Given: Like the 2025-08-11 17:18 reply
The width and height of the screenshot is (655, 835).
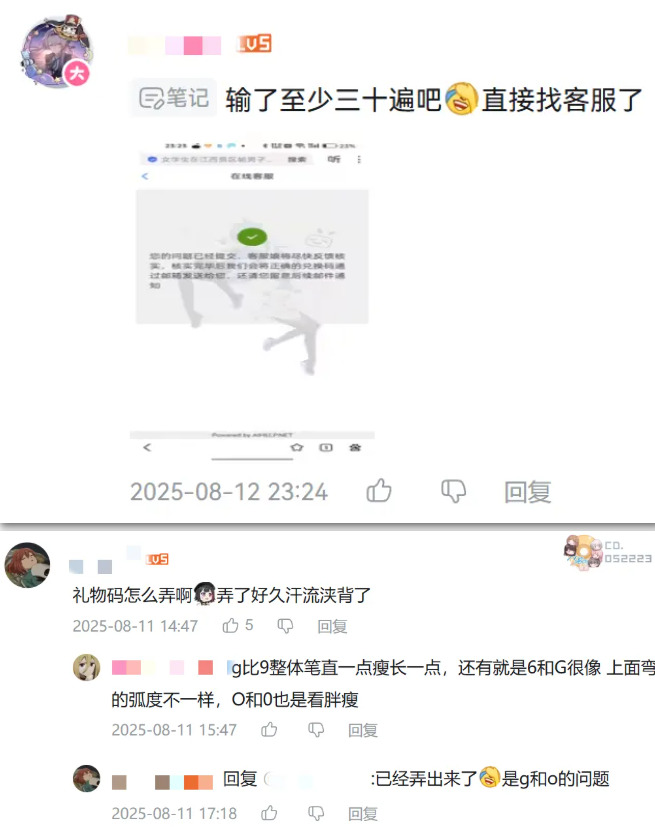Looking at the screenshot, I should 269,813.
